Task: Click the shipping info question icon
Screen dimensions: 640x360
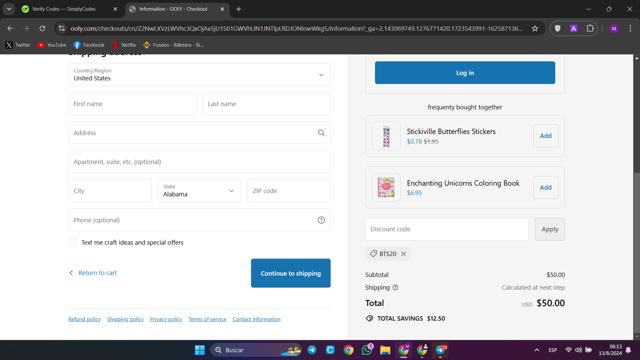Action: click(395, 287)
